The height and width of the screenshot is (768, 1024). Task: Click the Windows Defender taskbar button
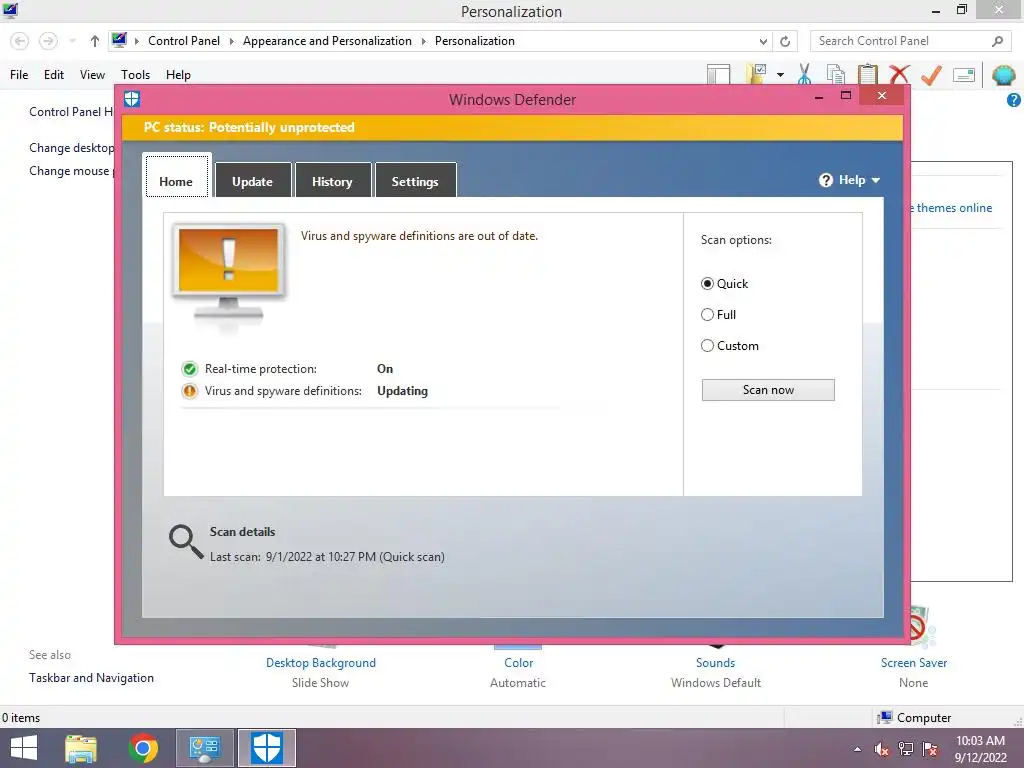coord(266,748)
